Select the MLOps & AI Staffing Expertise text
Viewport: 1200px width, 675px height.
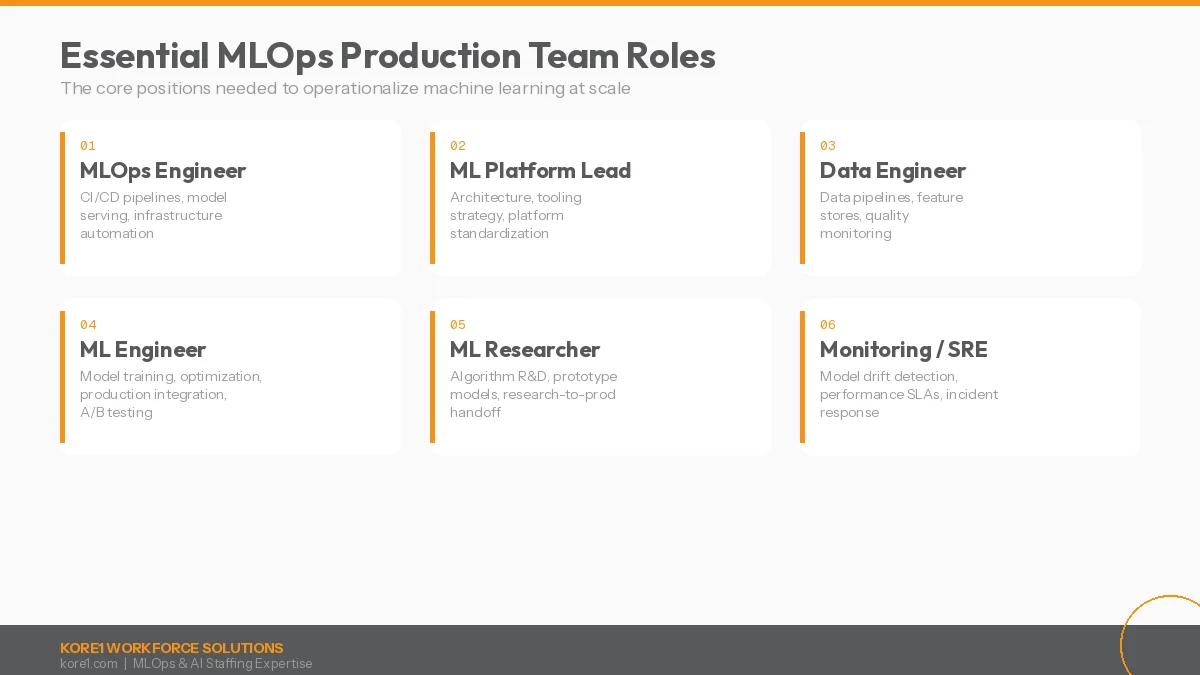(222, 663)
